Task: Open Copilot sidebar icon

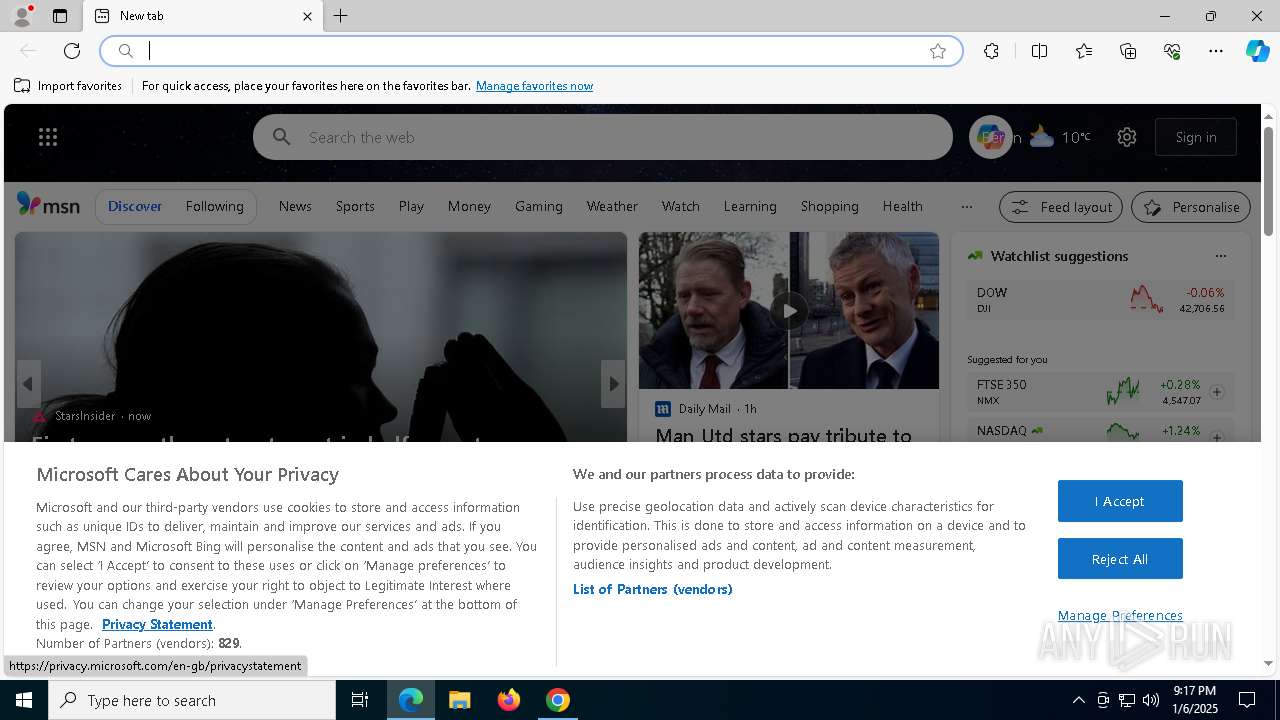Action: click(1257, 51)
